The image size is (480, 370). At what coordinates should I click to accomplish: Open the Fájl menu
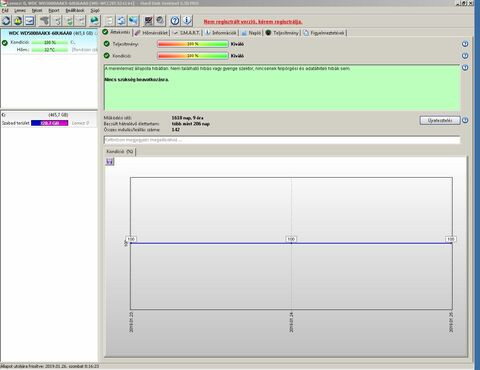pyautogui.click(x=5, y=10)
